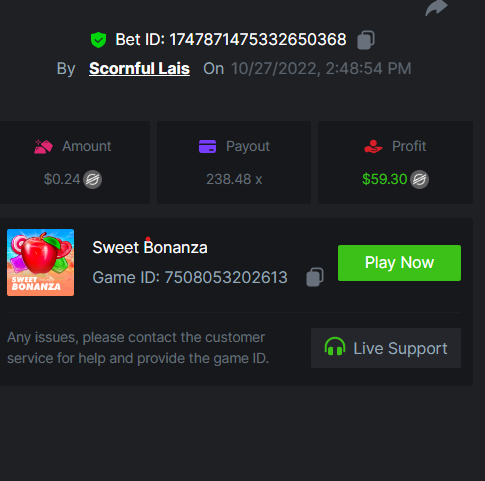Click the $59.30 profit amount
This screenshot has width=485, height=481.
pos(385,179)
